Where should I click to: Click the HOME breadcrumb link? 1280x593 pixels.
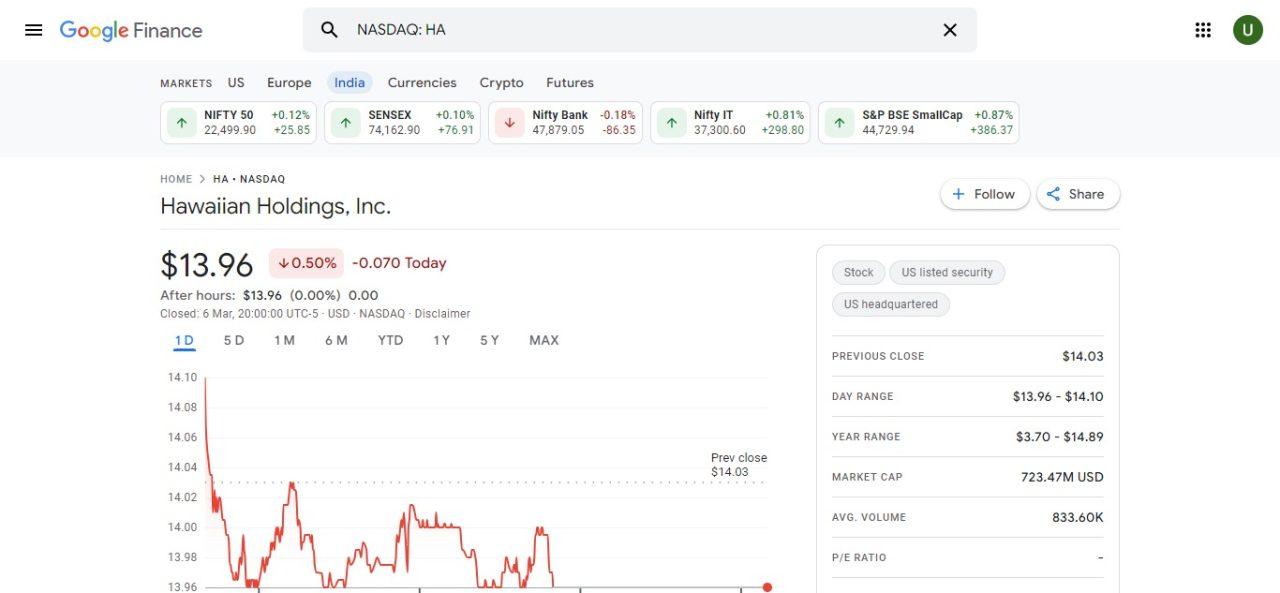point(176,179)
